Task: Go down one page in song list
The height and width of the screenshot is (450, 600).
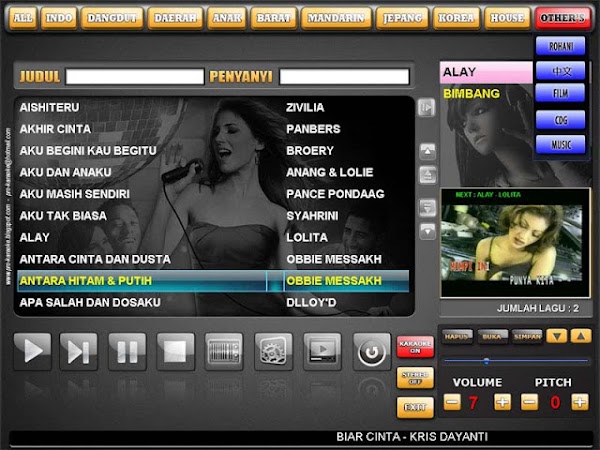Action: pos(427,208)
